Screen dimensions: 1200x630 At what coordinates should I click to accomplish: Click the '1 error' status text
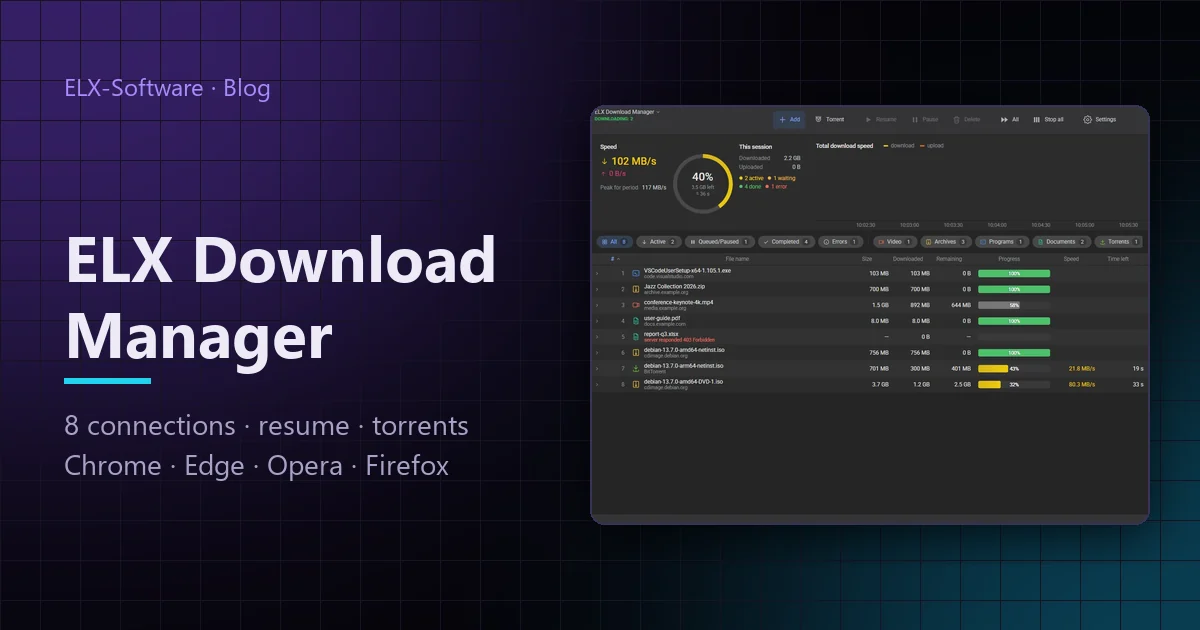point(778,186)
